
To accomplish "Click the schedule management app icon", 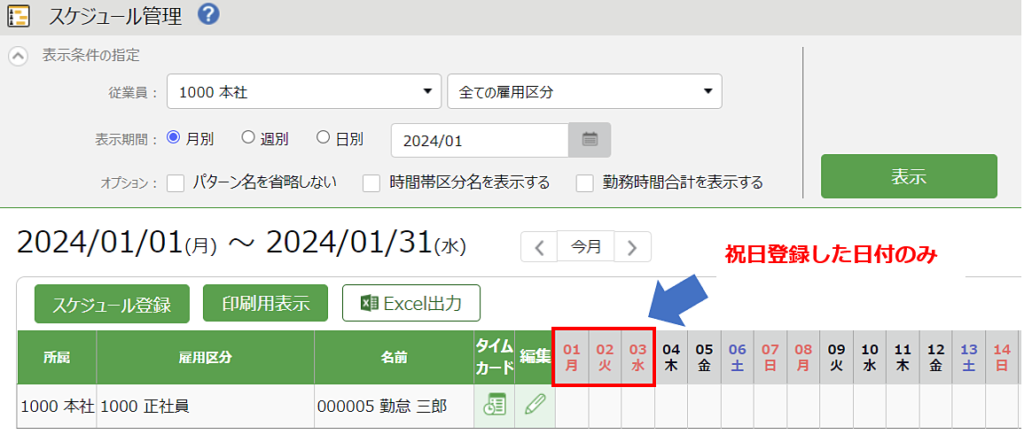I will click(x=18, y=15).
